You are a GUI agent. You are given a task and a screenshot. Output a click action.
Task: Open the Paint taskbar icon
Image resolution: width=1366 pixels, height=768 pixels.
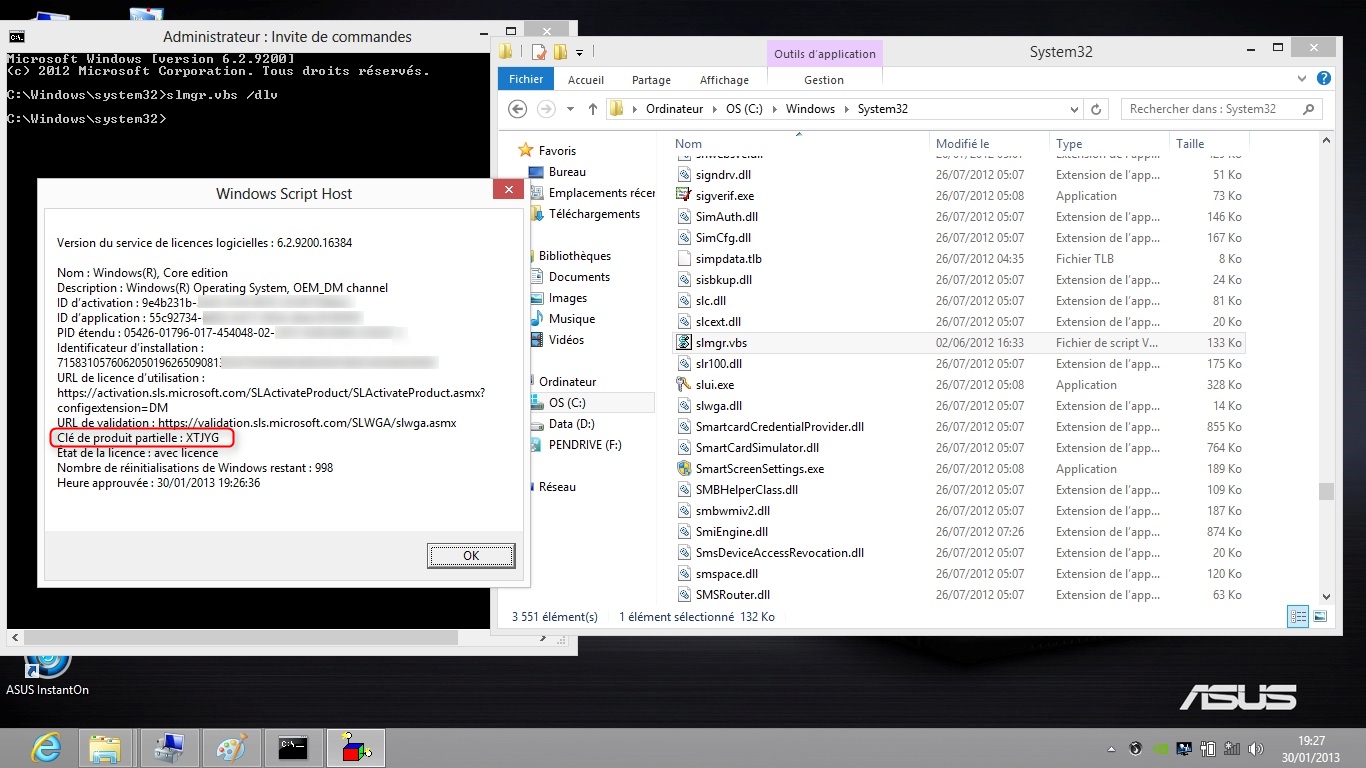[x=232, y=747]
